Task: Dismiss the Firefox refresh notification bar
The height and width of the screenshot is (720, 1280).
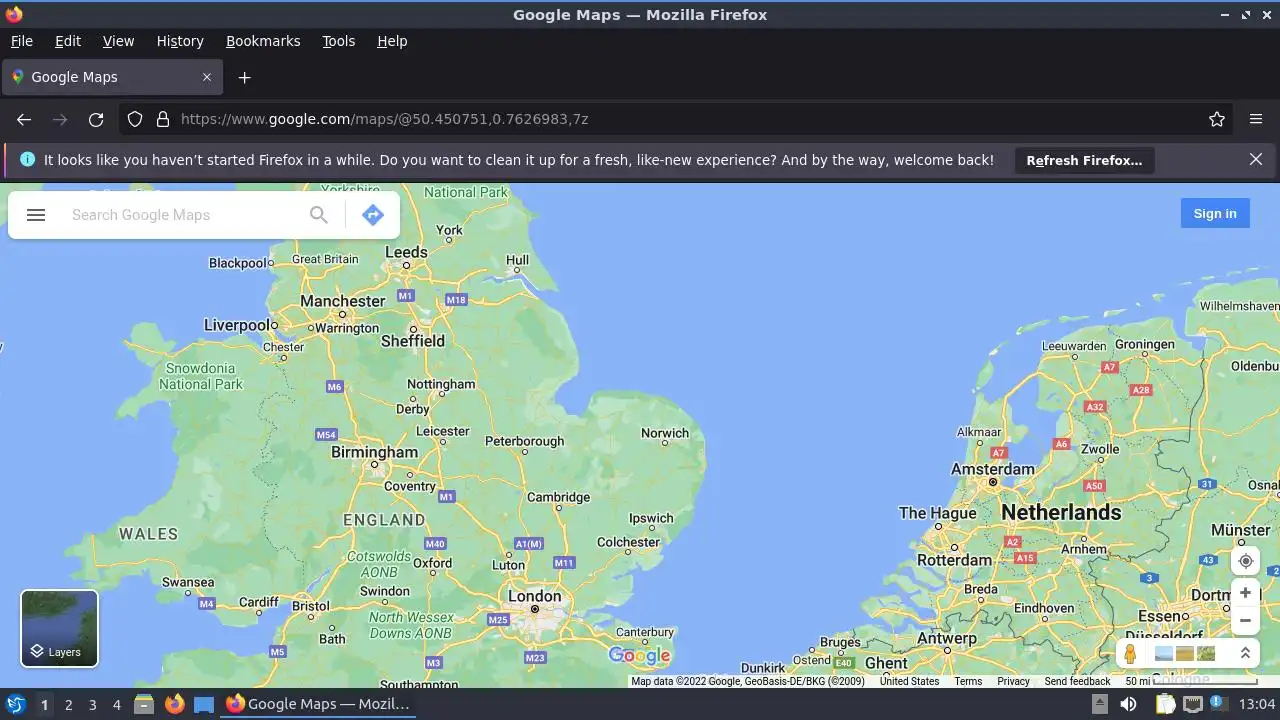Action: [1256, 160]
